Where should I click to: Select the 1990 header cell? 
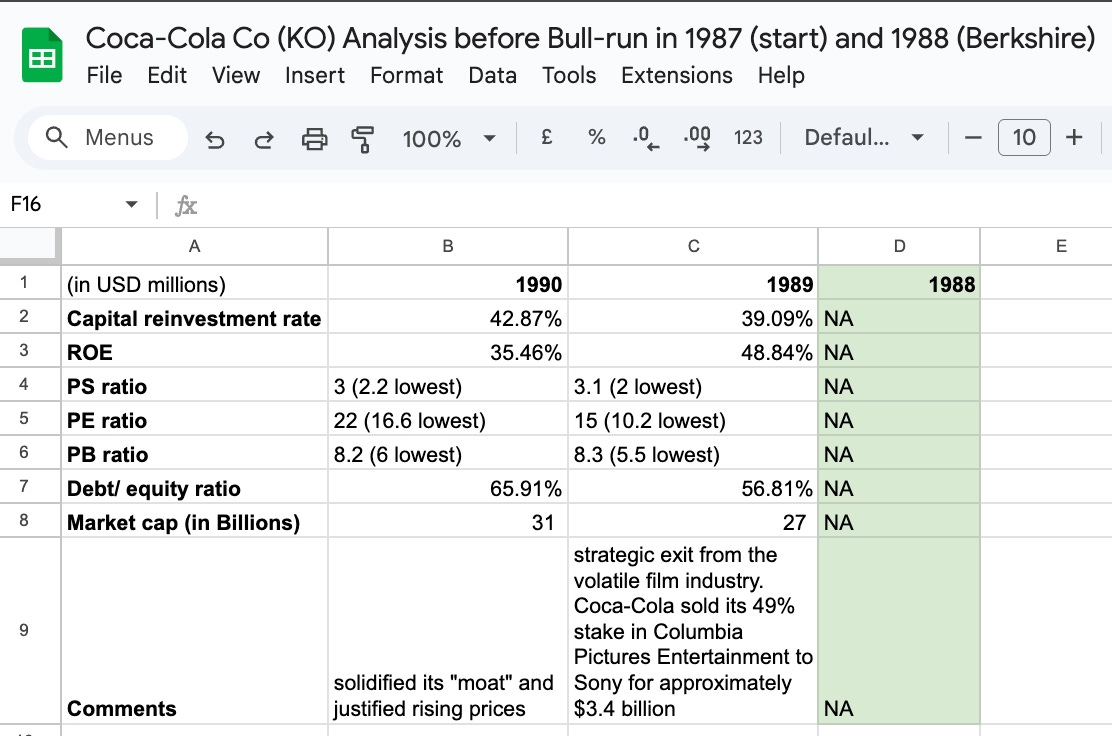click(x=447, y=284)
